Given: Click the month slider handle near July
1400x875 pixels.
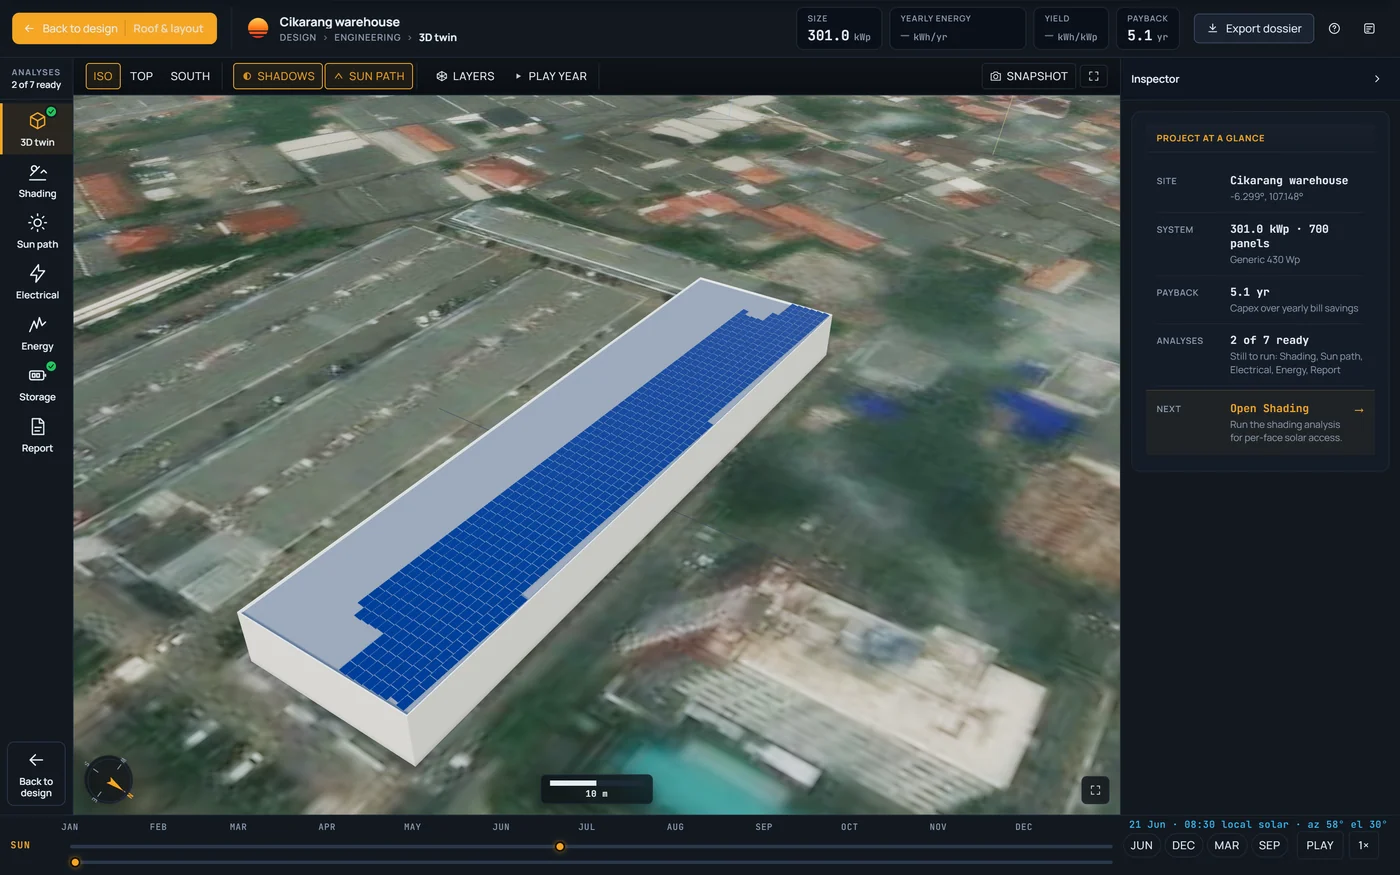Looking at the screenshot, I should 560,847.
